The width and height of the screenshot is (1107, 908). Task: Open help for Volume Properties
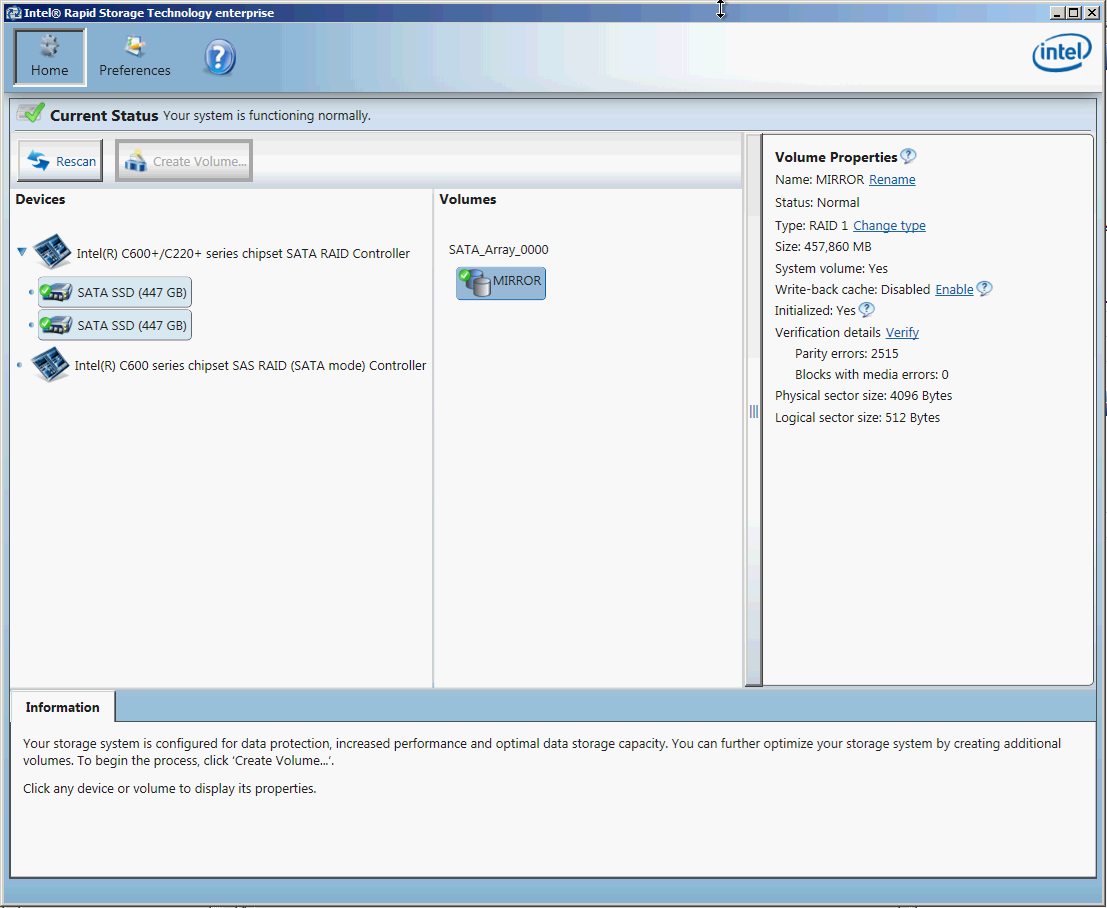[909, 156]
